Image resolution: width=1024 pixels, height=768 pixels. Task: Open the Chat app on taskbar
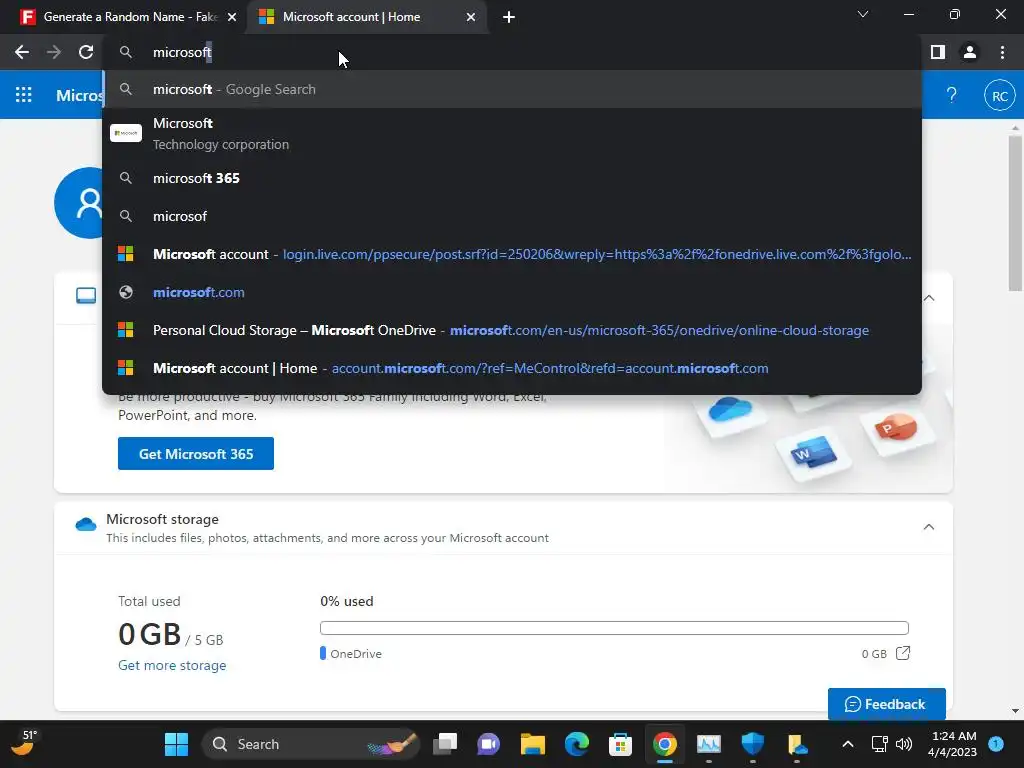pyautogui.click(x=488, y=744)
